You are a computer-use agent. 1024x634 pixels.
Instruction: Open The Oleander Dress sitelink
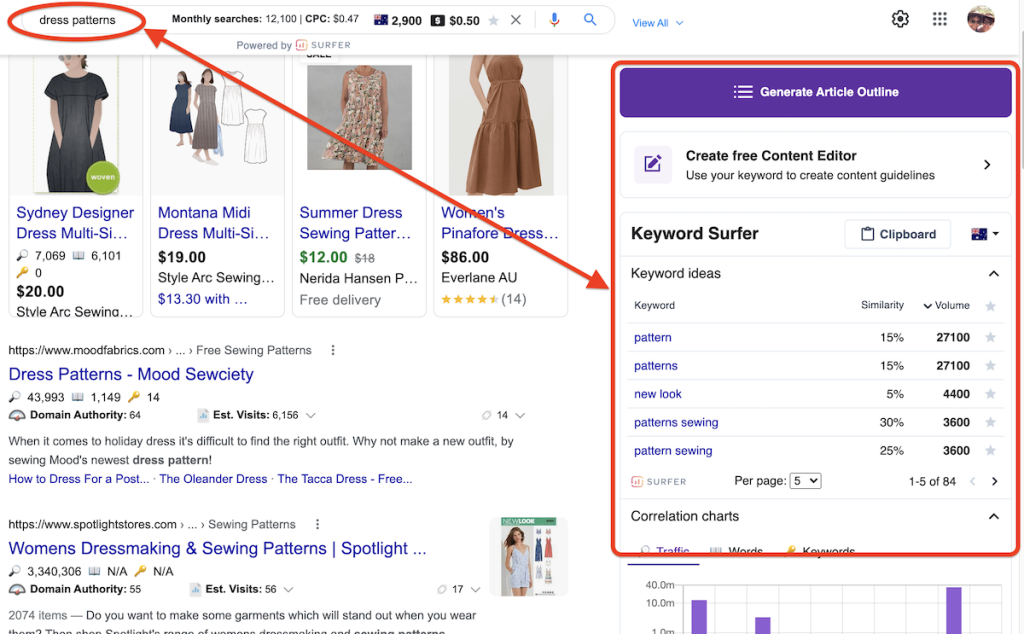(213, 479)
